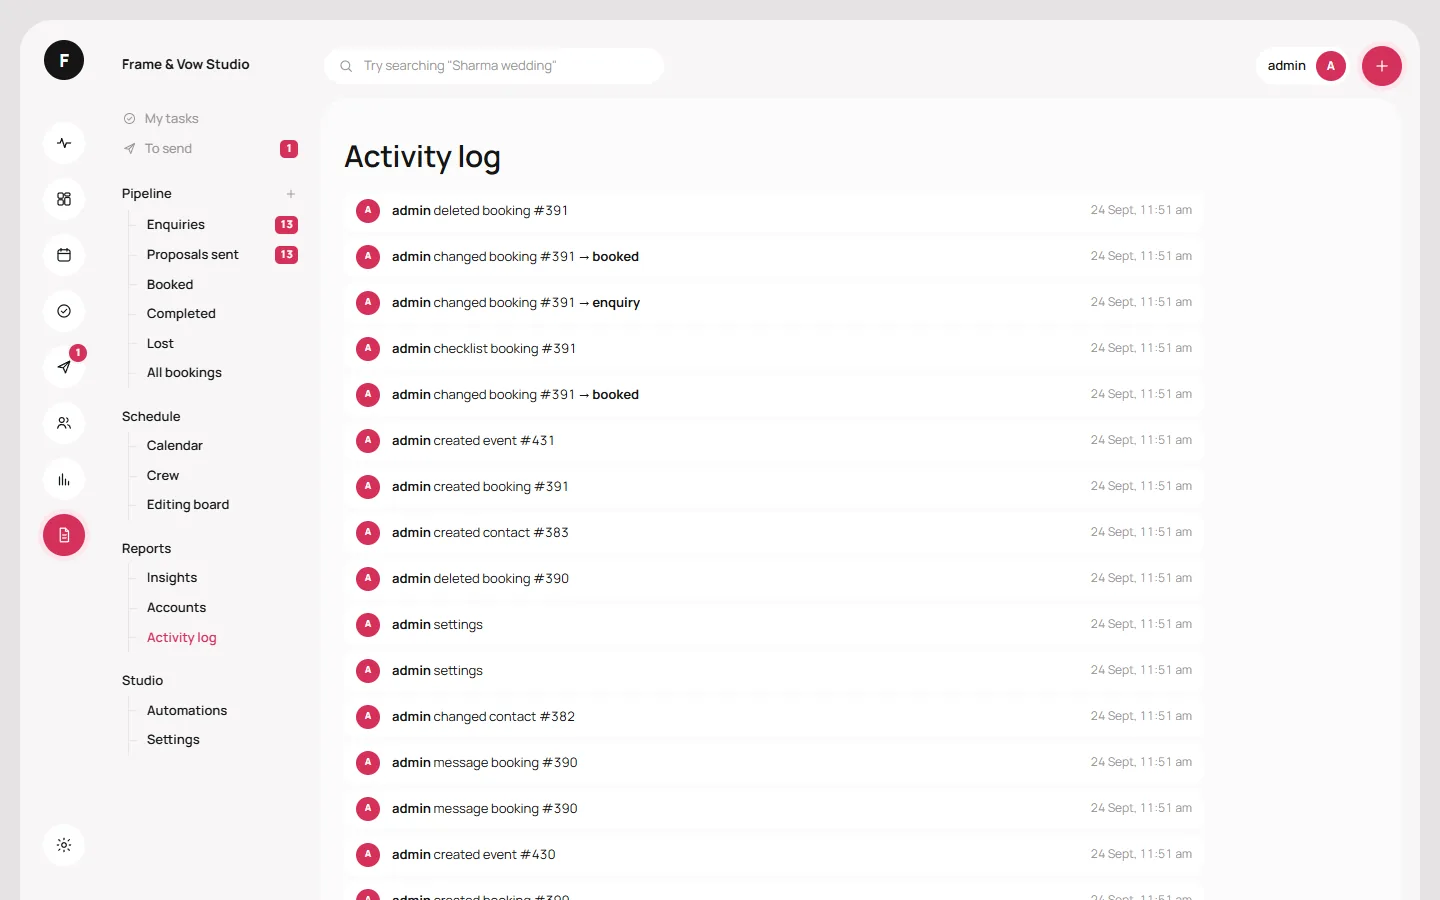Open the bar chart reports icon in rail
1440x900 pixels.
[x=64, y=479]
